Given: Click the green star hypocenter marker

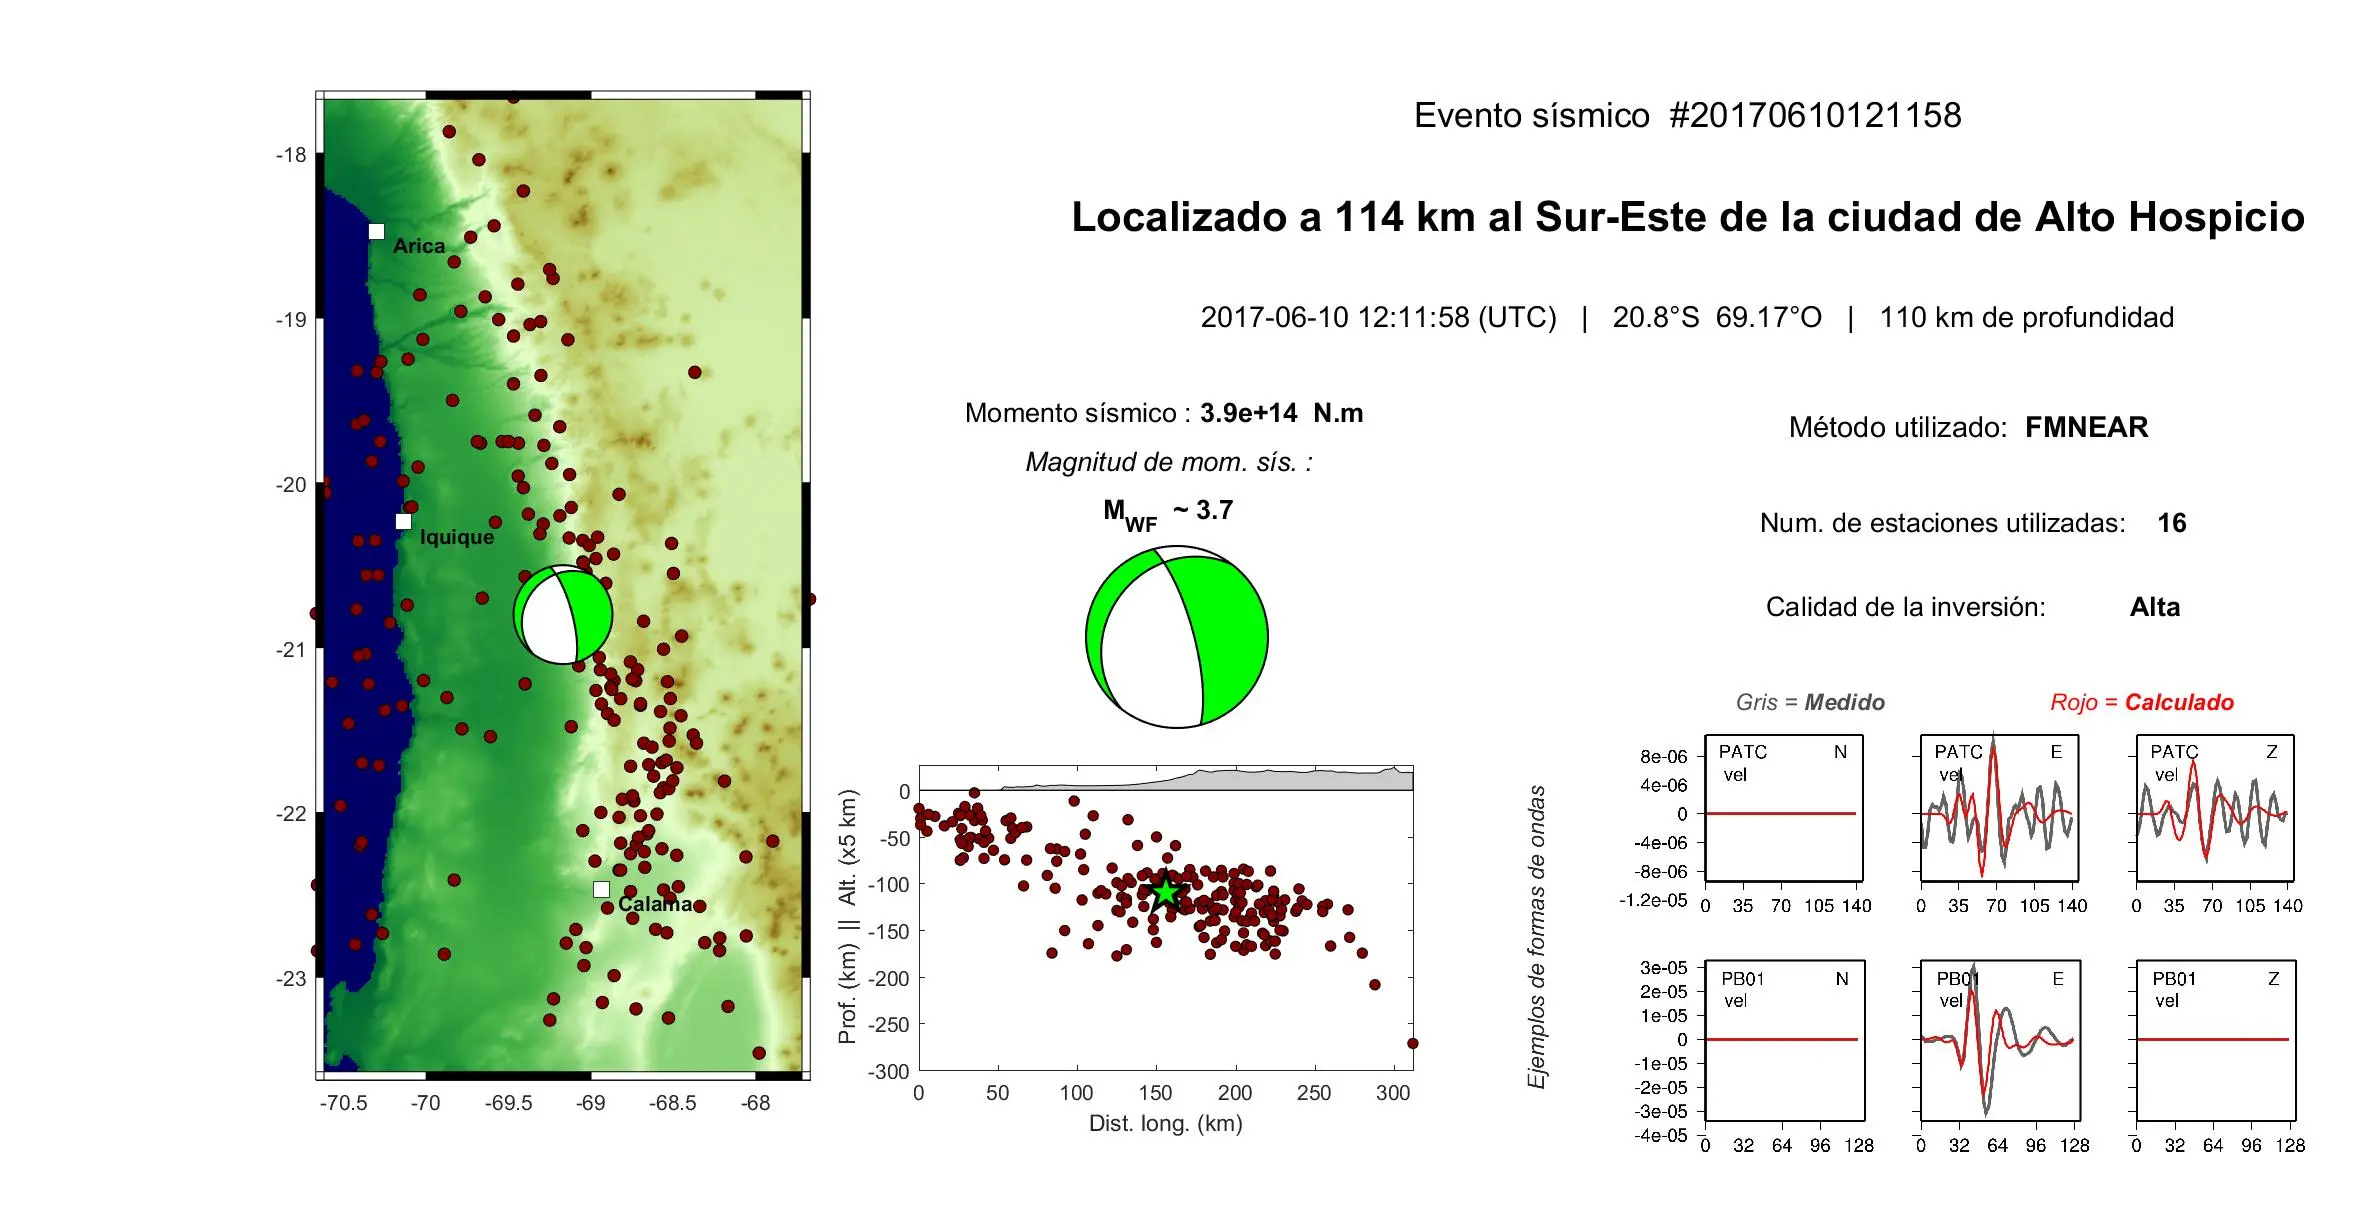Looking at the screenshot, I should pos(1166,892).
